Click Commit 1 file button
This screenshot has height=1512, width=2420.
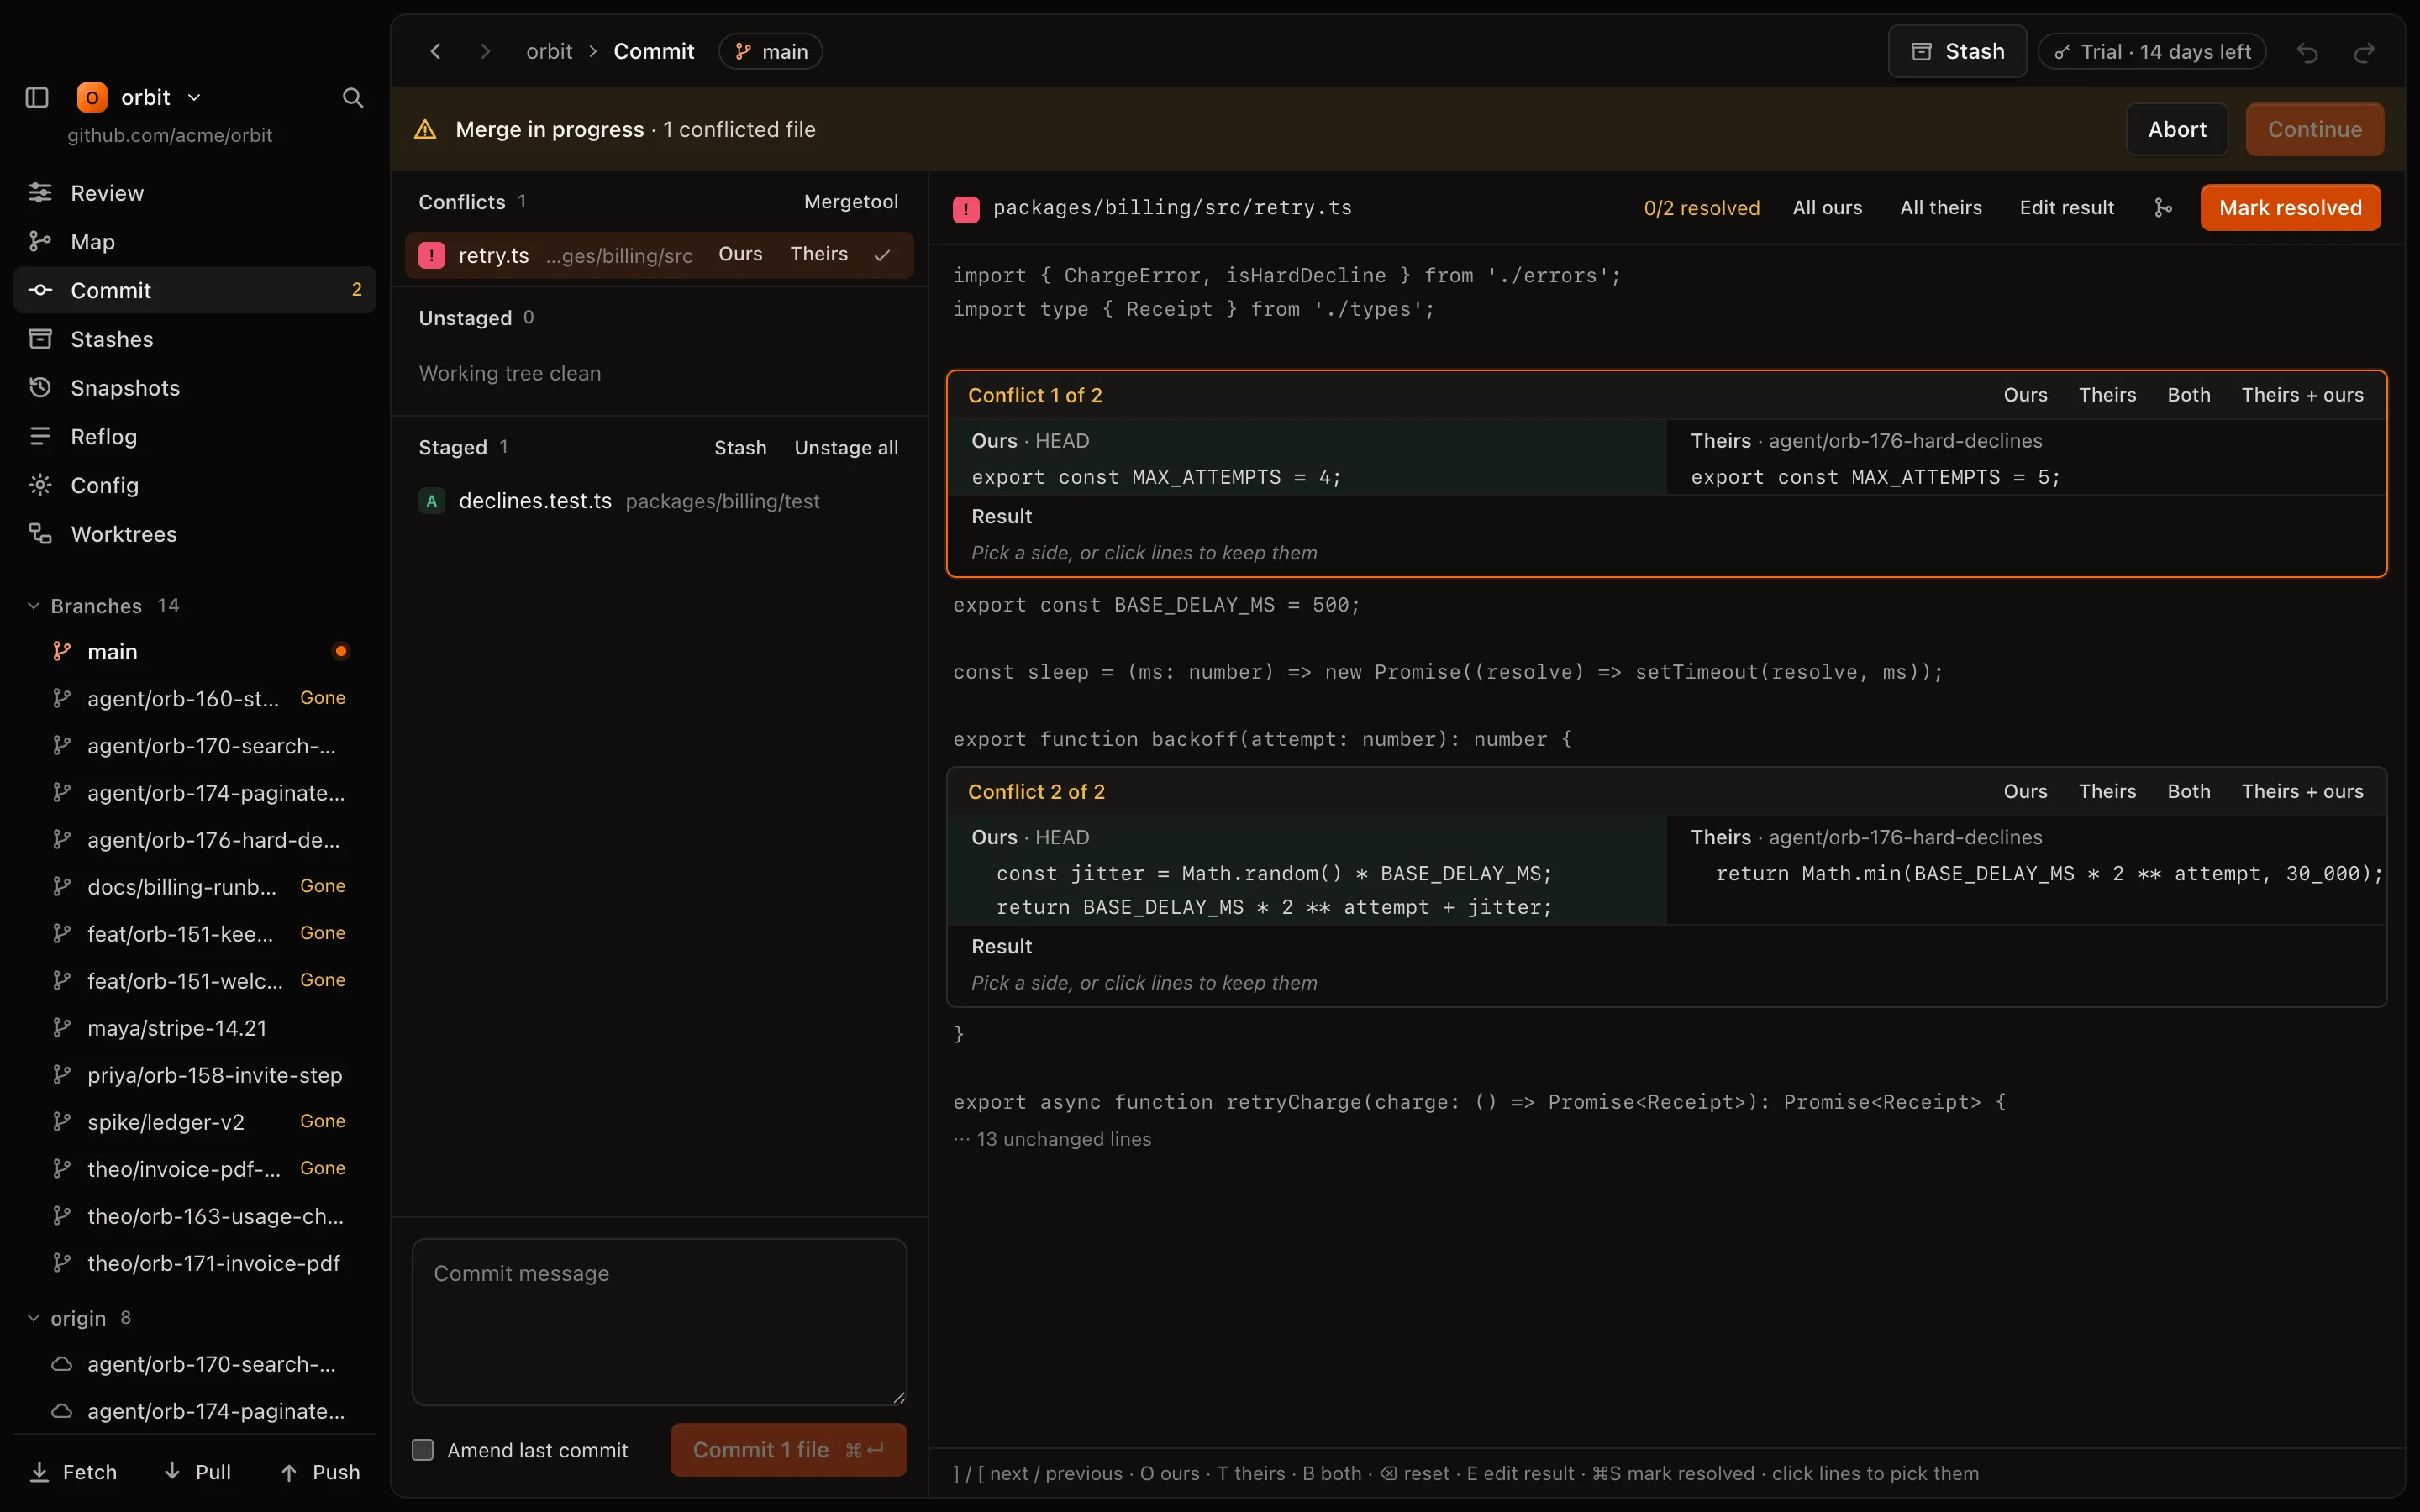click(788, 1450)
